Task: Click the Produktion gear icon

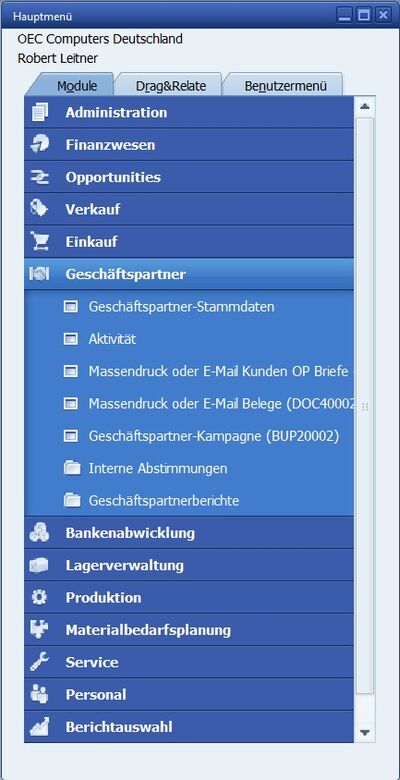Action: tap(39, 597)
